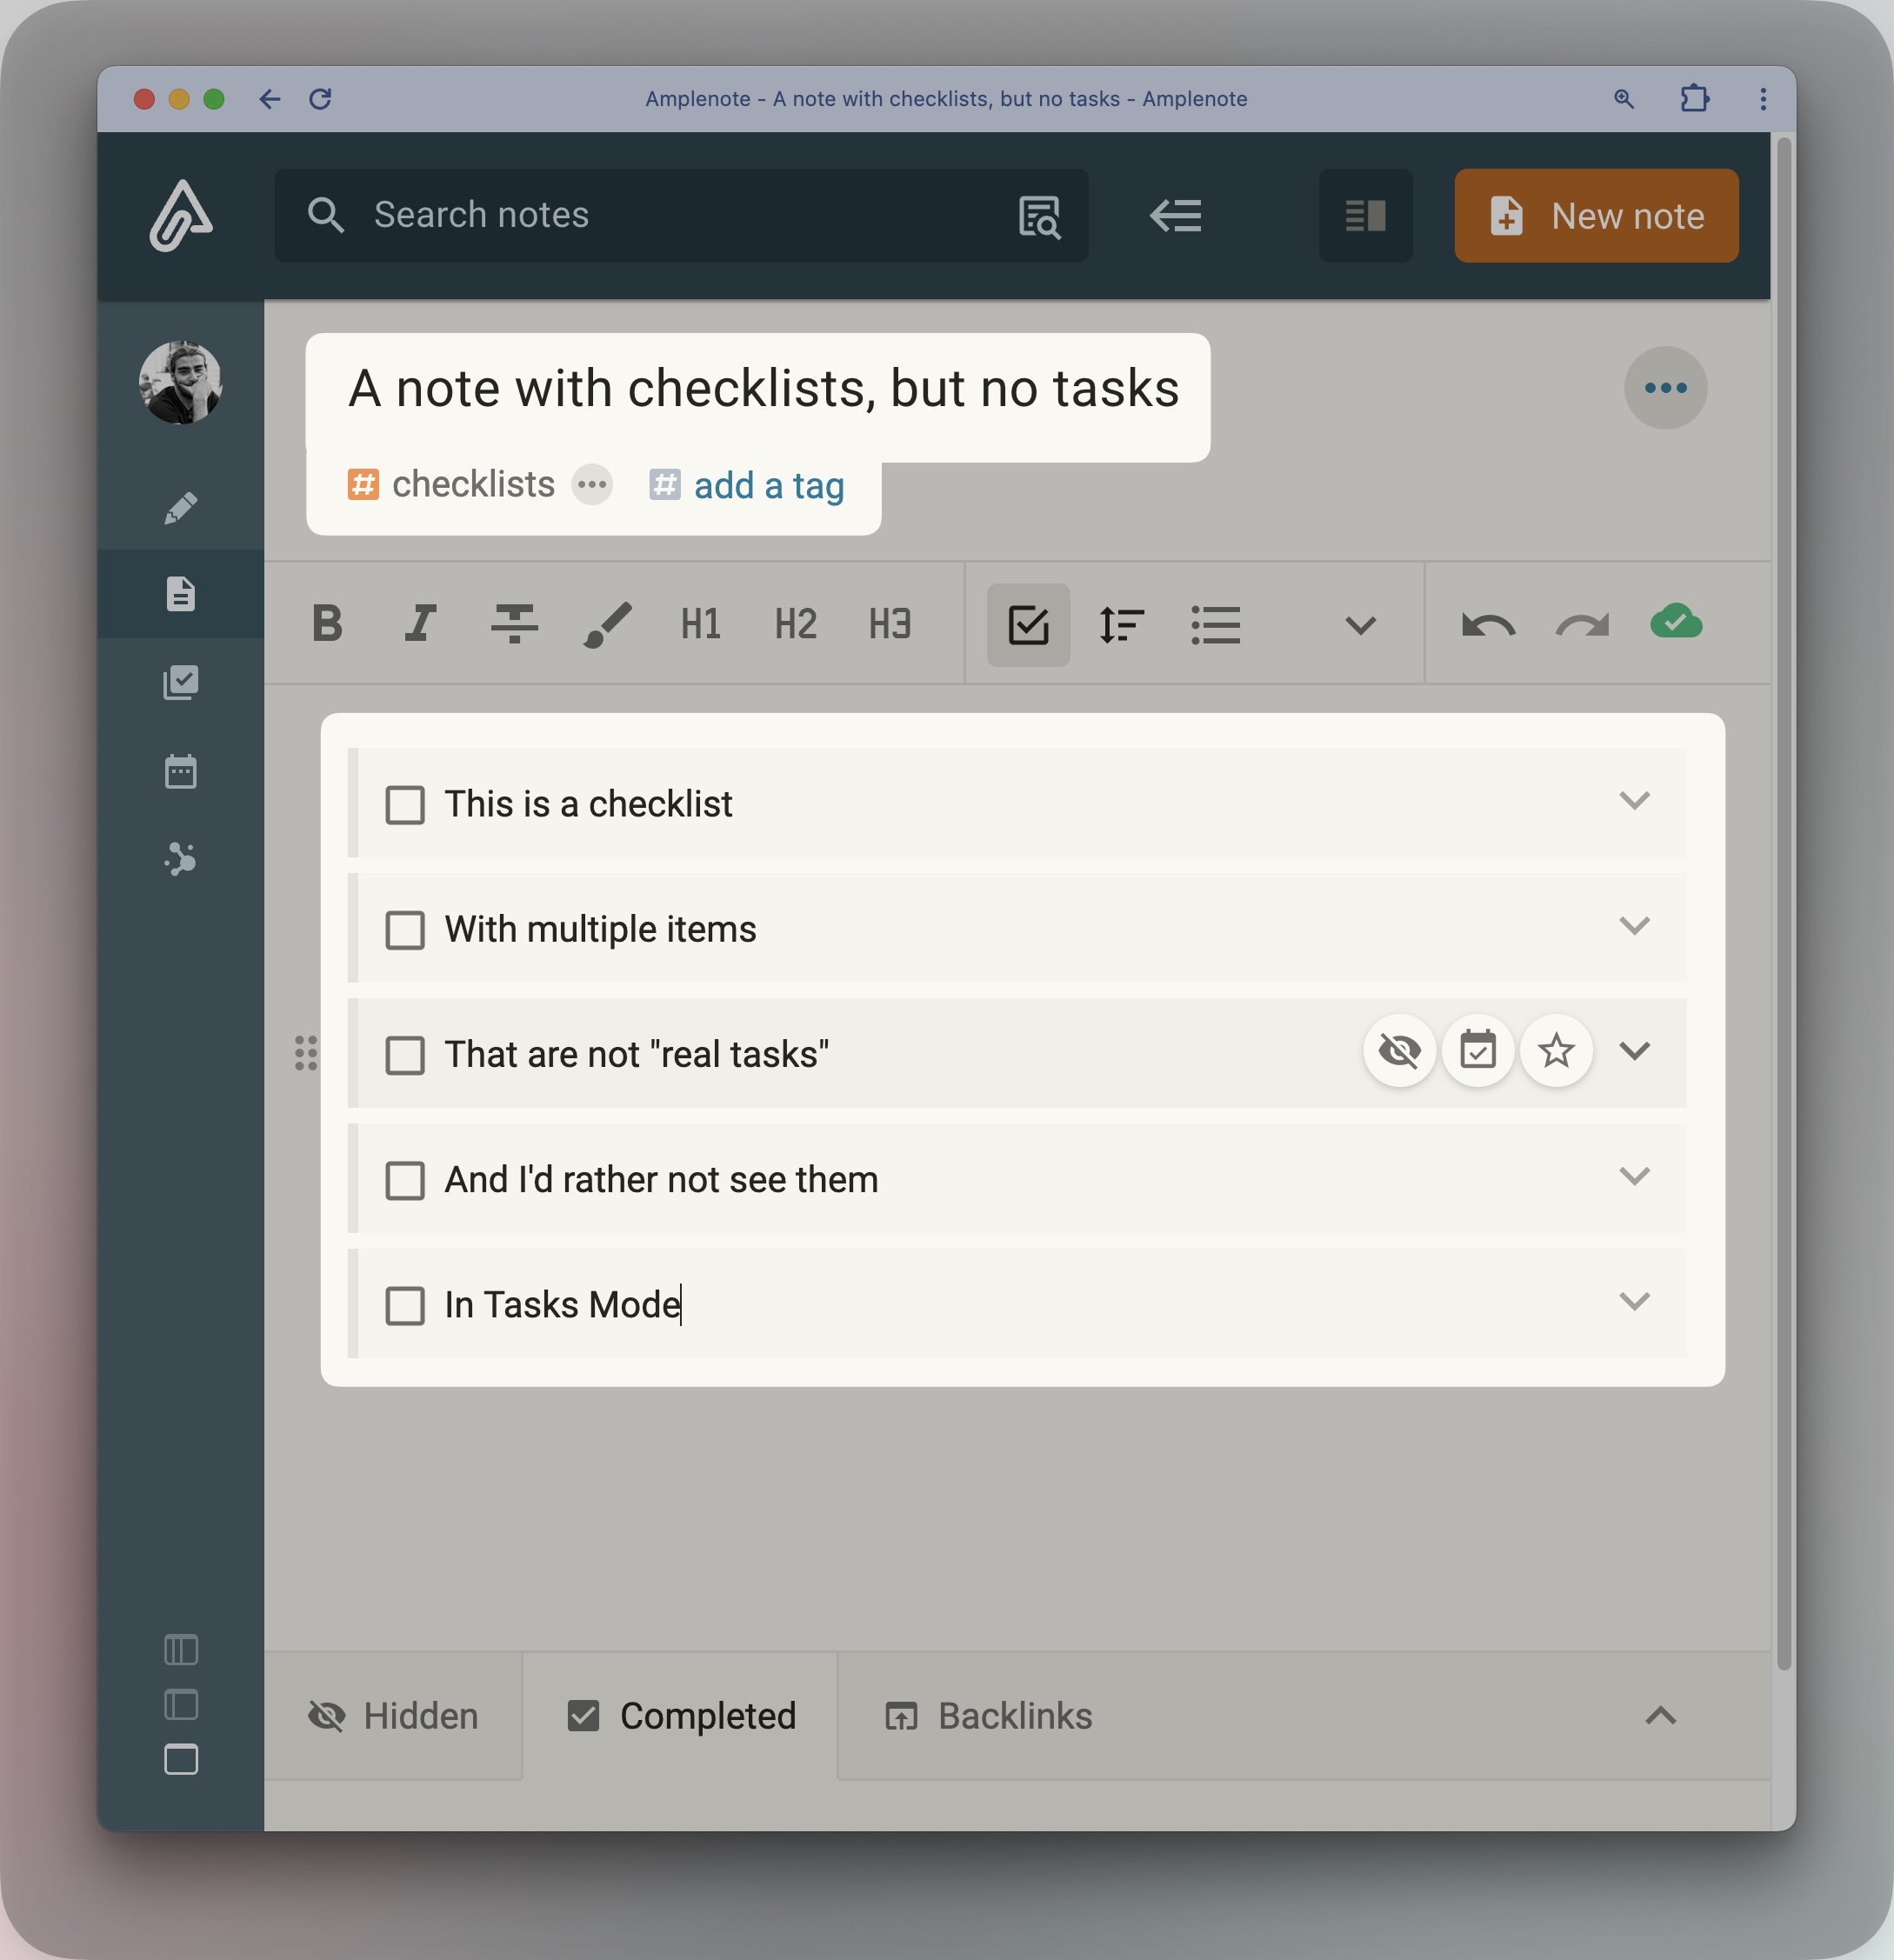This screenshot has height=1960, width=1894.
Task: Create a note with New note button
Action: [x=1596, y=215]
